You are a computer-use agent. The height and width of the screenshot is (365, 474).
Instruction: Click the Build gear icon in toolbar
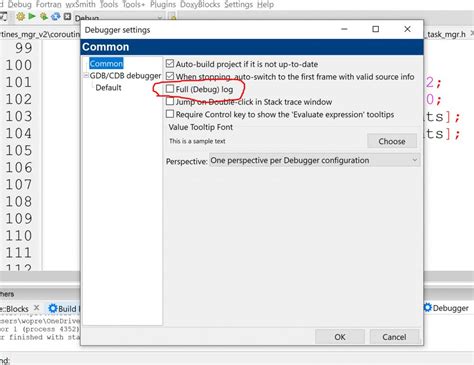click(x=20, y=16)
